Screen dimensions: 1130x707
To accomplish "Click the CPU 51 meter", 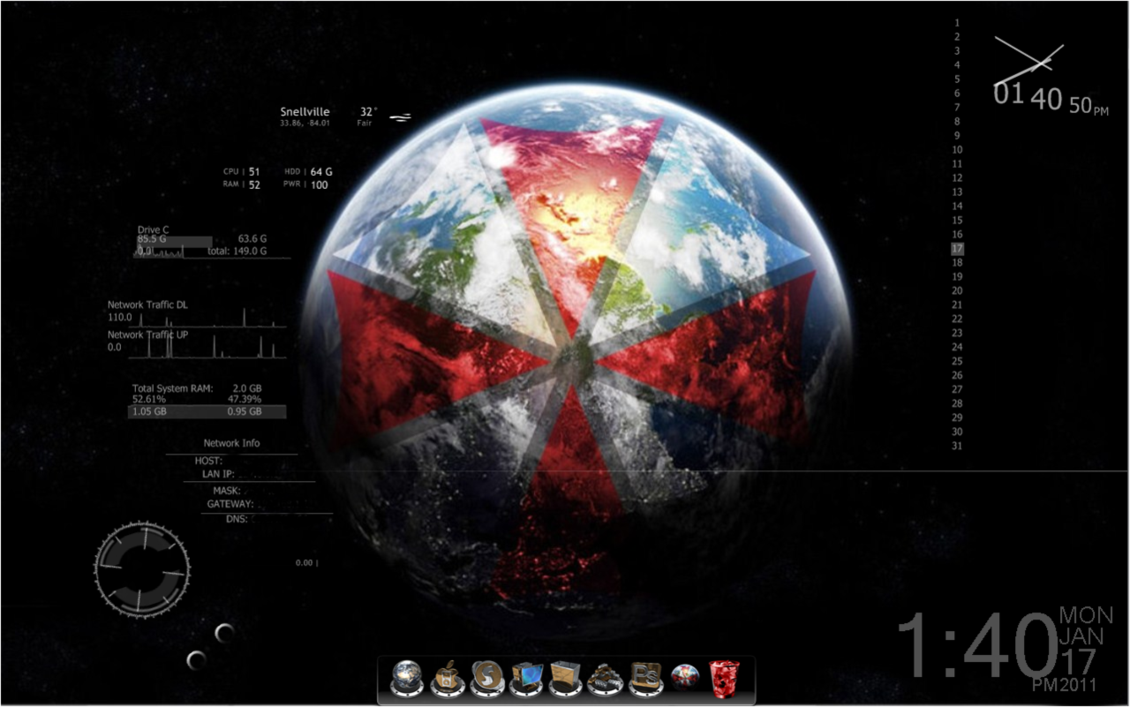I will (x=241, y=172).
